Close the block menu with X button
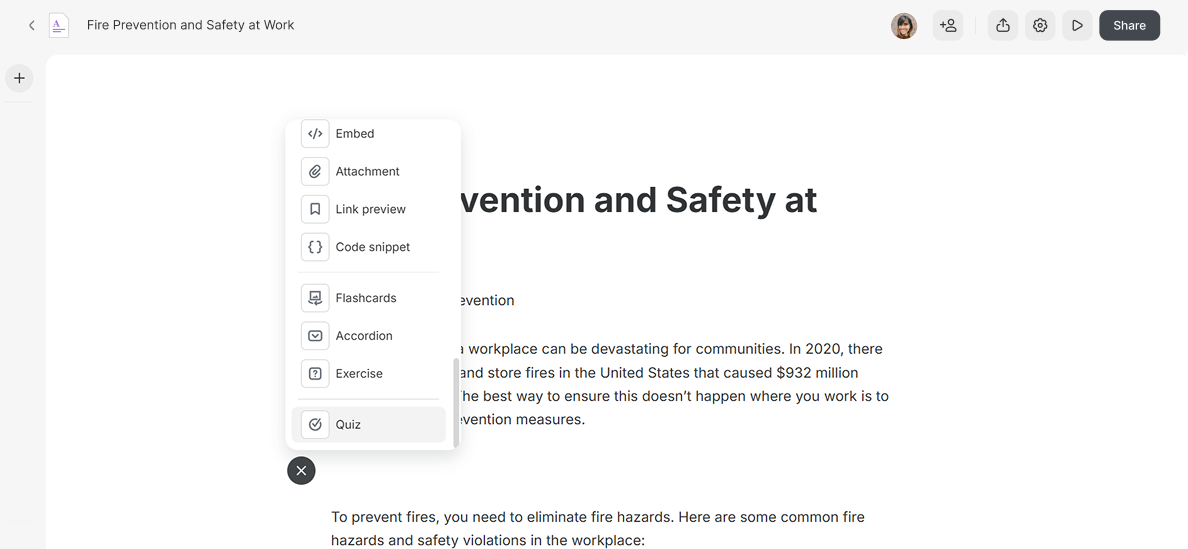The image size is (1188, 549). pyautogui.click(x=301, y=471)
